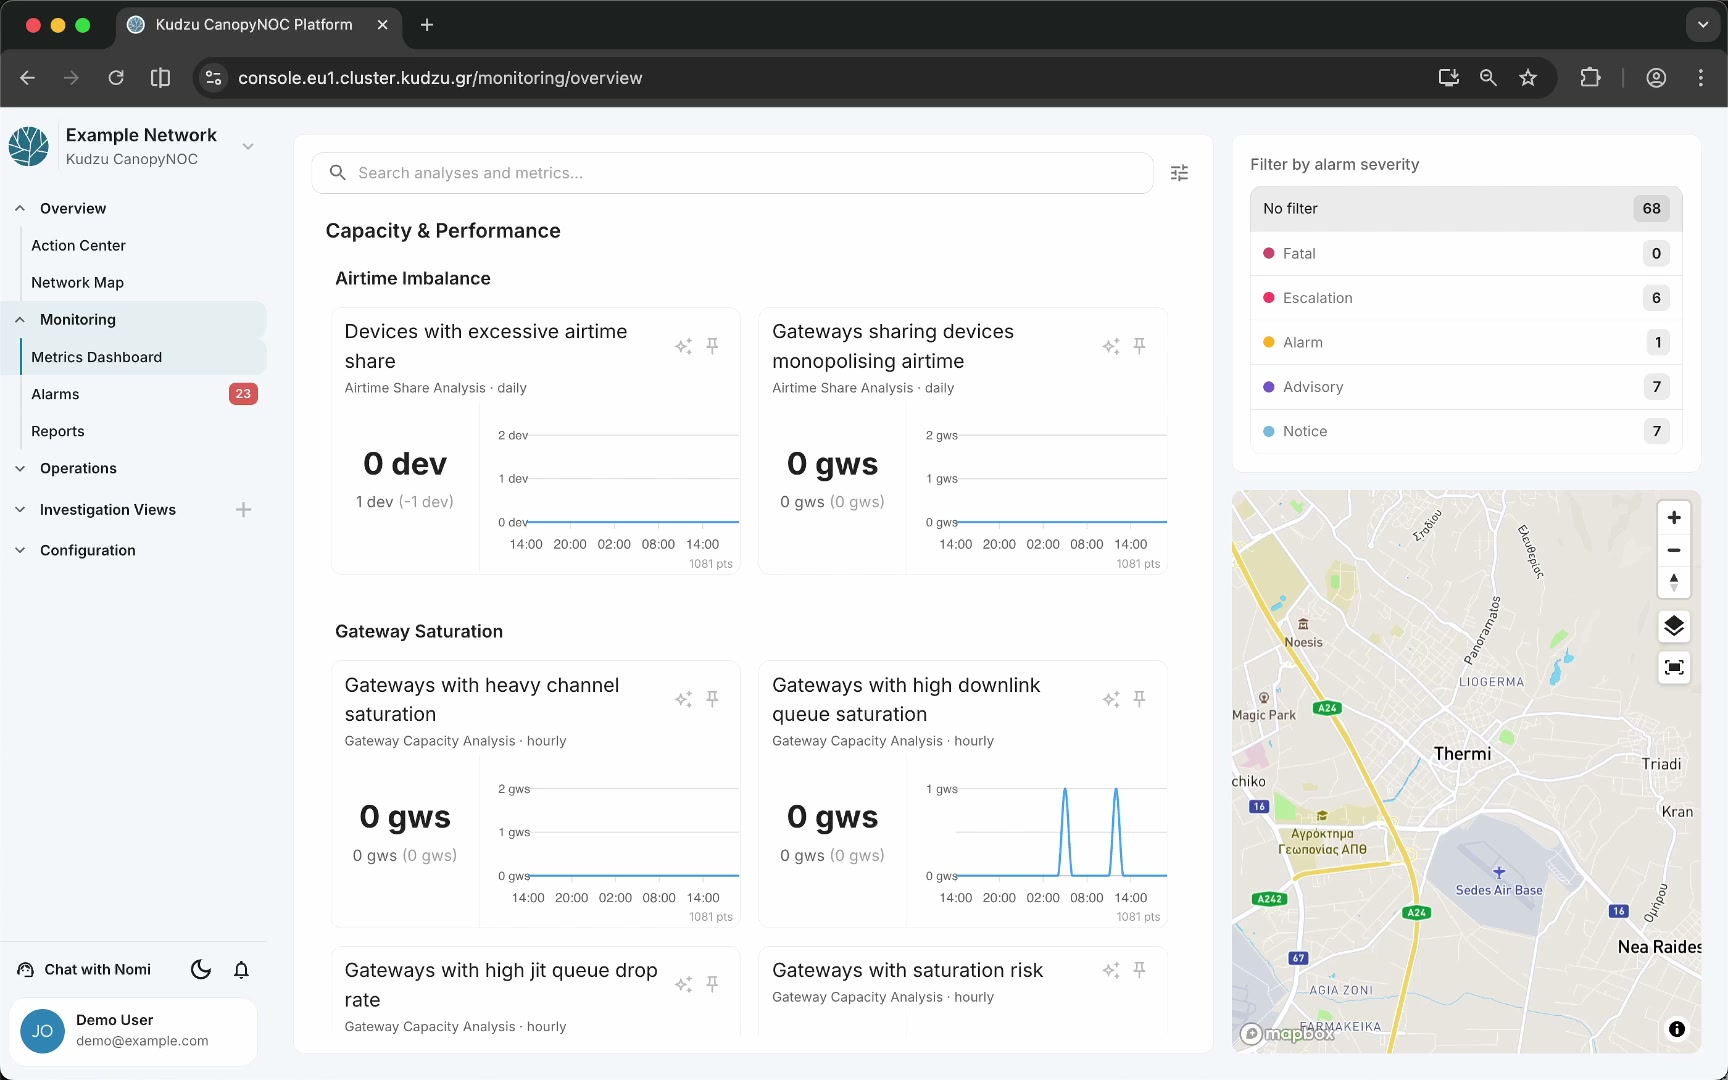Collapse the Overview section
The image size is (1728, 1080).
[x=20, y=209]
